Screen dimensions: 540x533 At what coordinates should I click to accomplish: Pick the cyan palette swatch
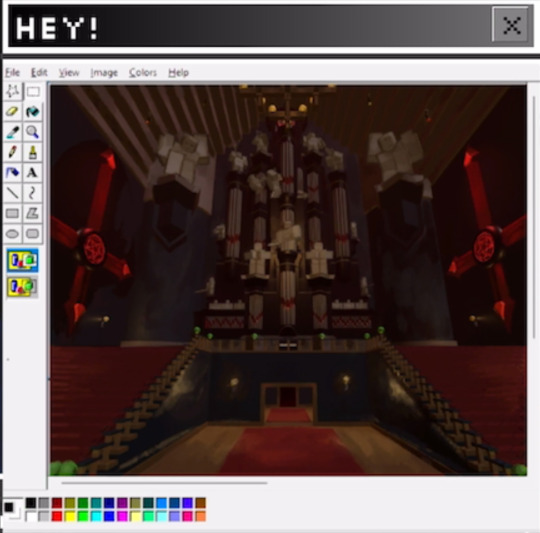96,516
